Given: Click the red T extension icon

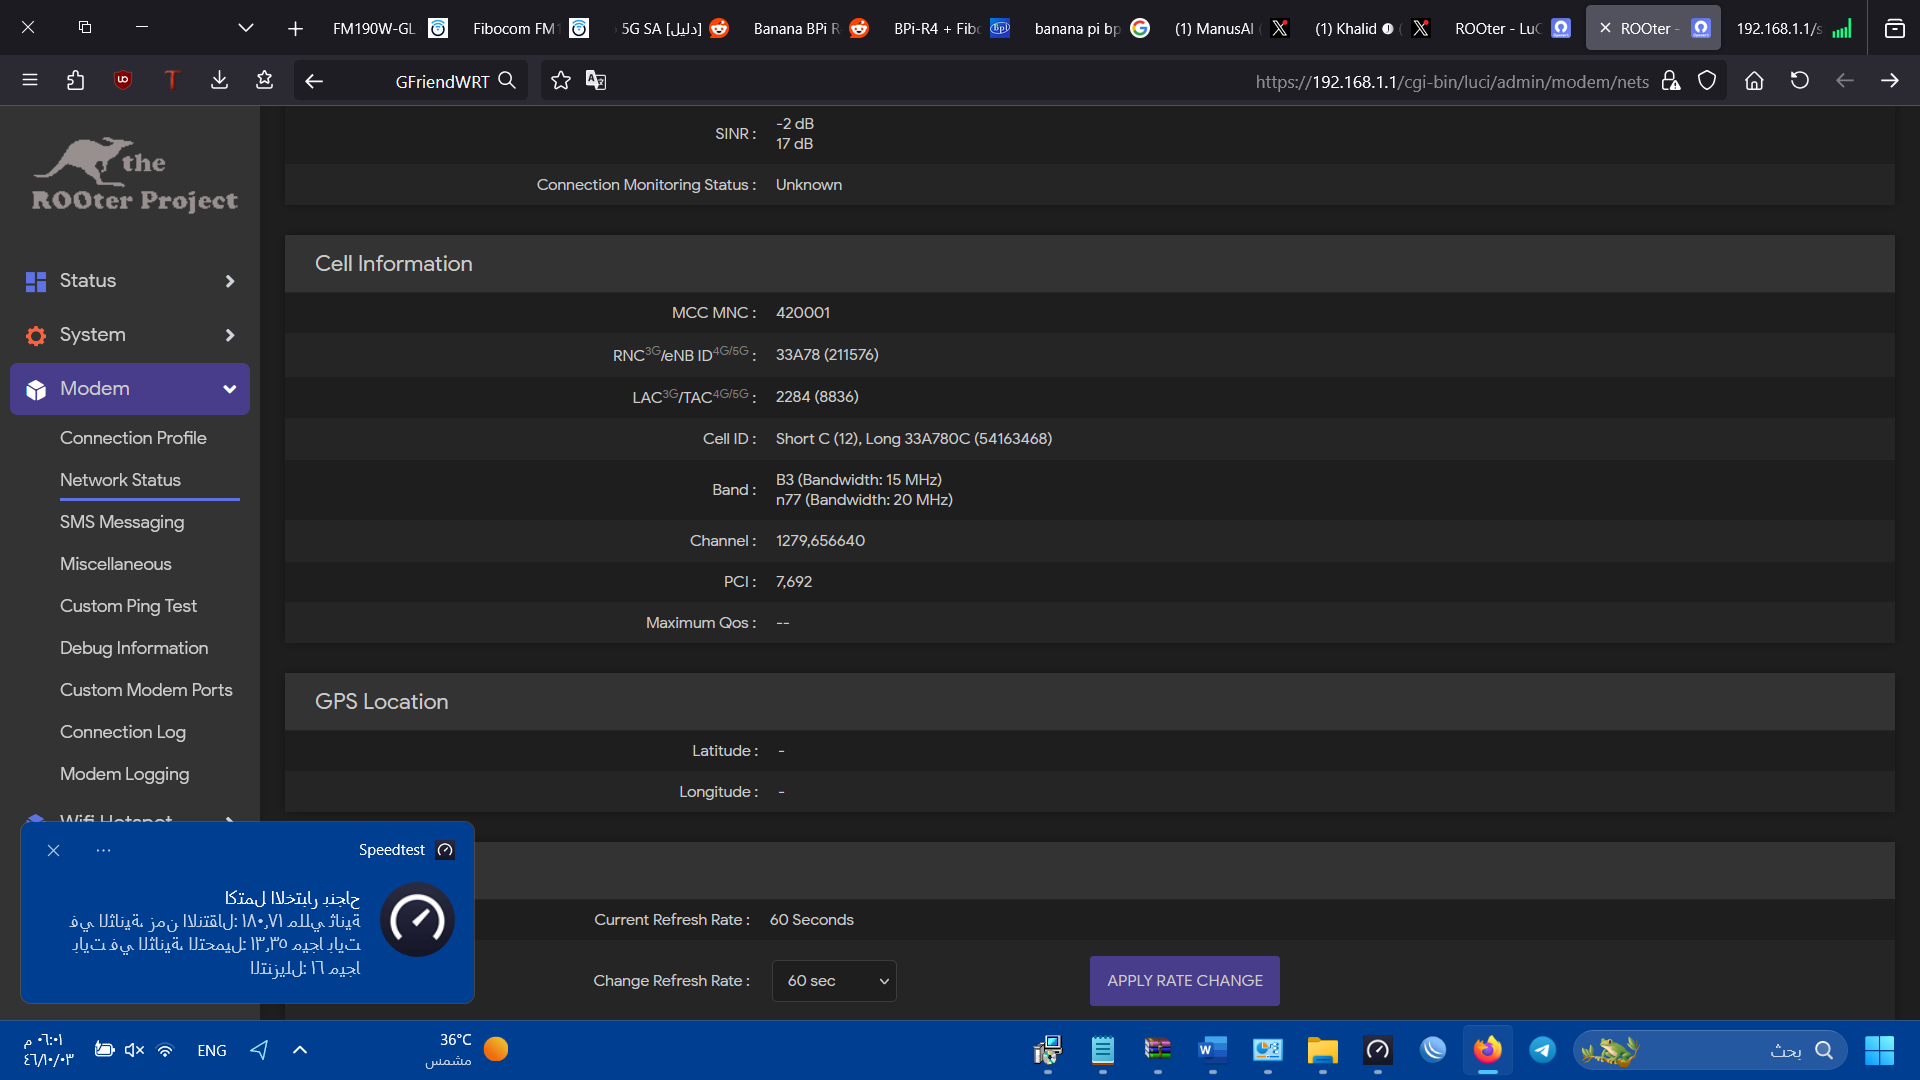Looking at the screenshot, I should click(x=171, y=80).
